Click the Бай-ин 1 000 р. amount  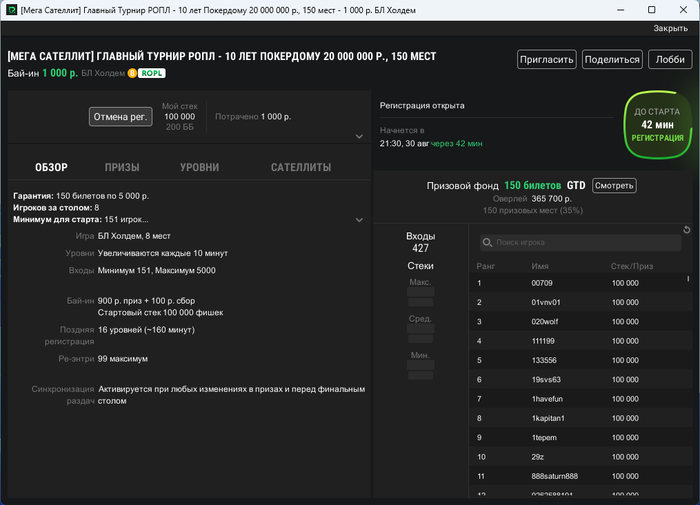[60, 73]
